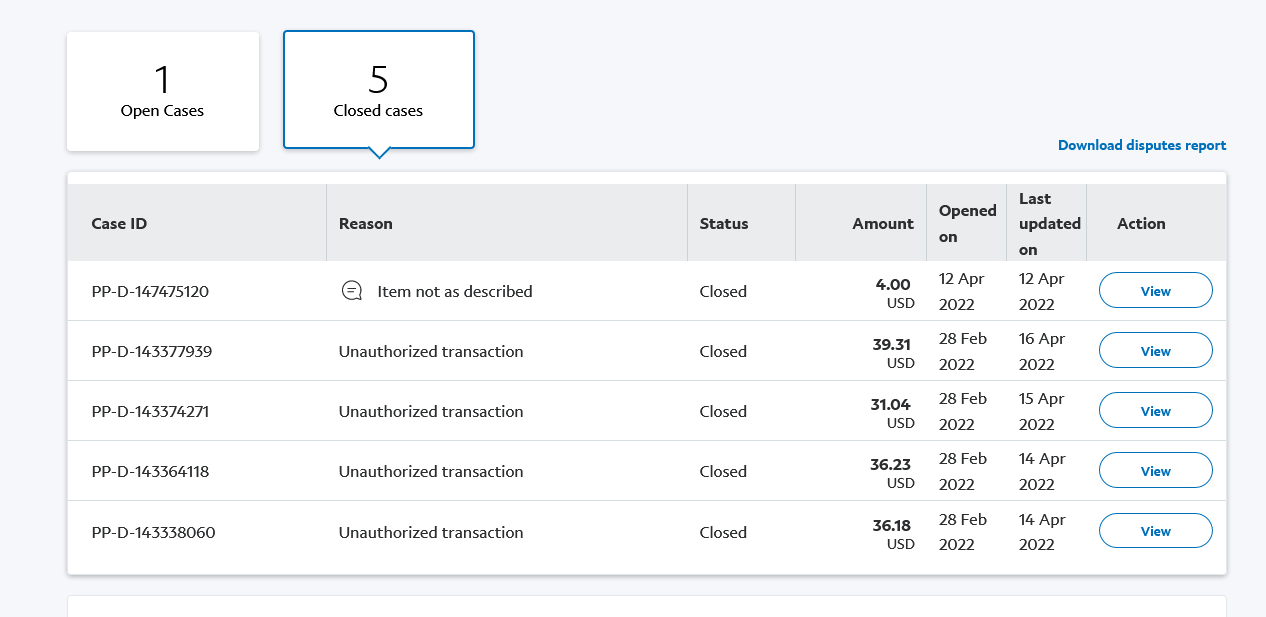Click Unauthorized transaction for case PP-D-143338060

coord(431,533)
